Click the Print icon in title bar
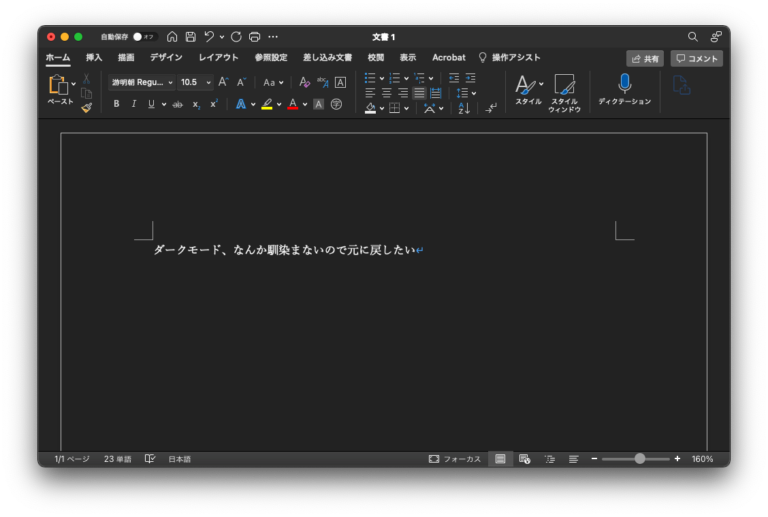 [254, 37]
